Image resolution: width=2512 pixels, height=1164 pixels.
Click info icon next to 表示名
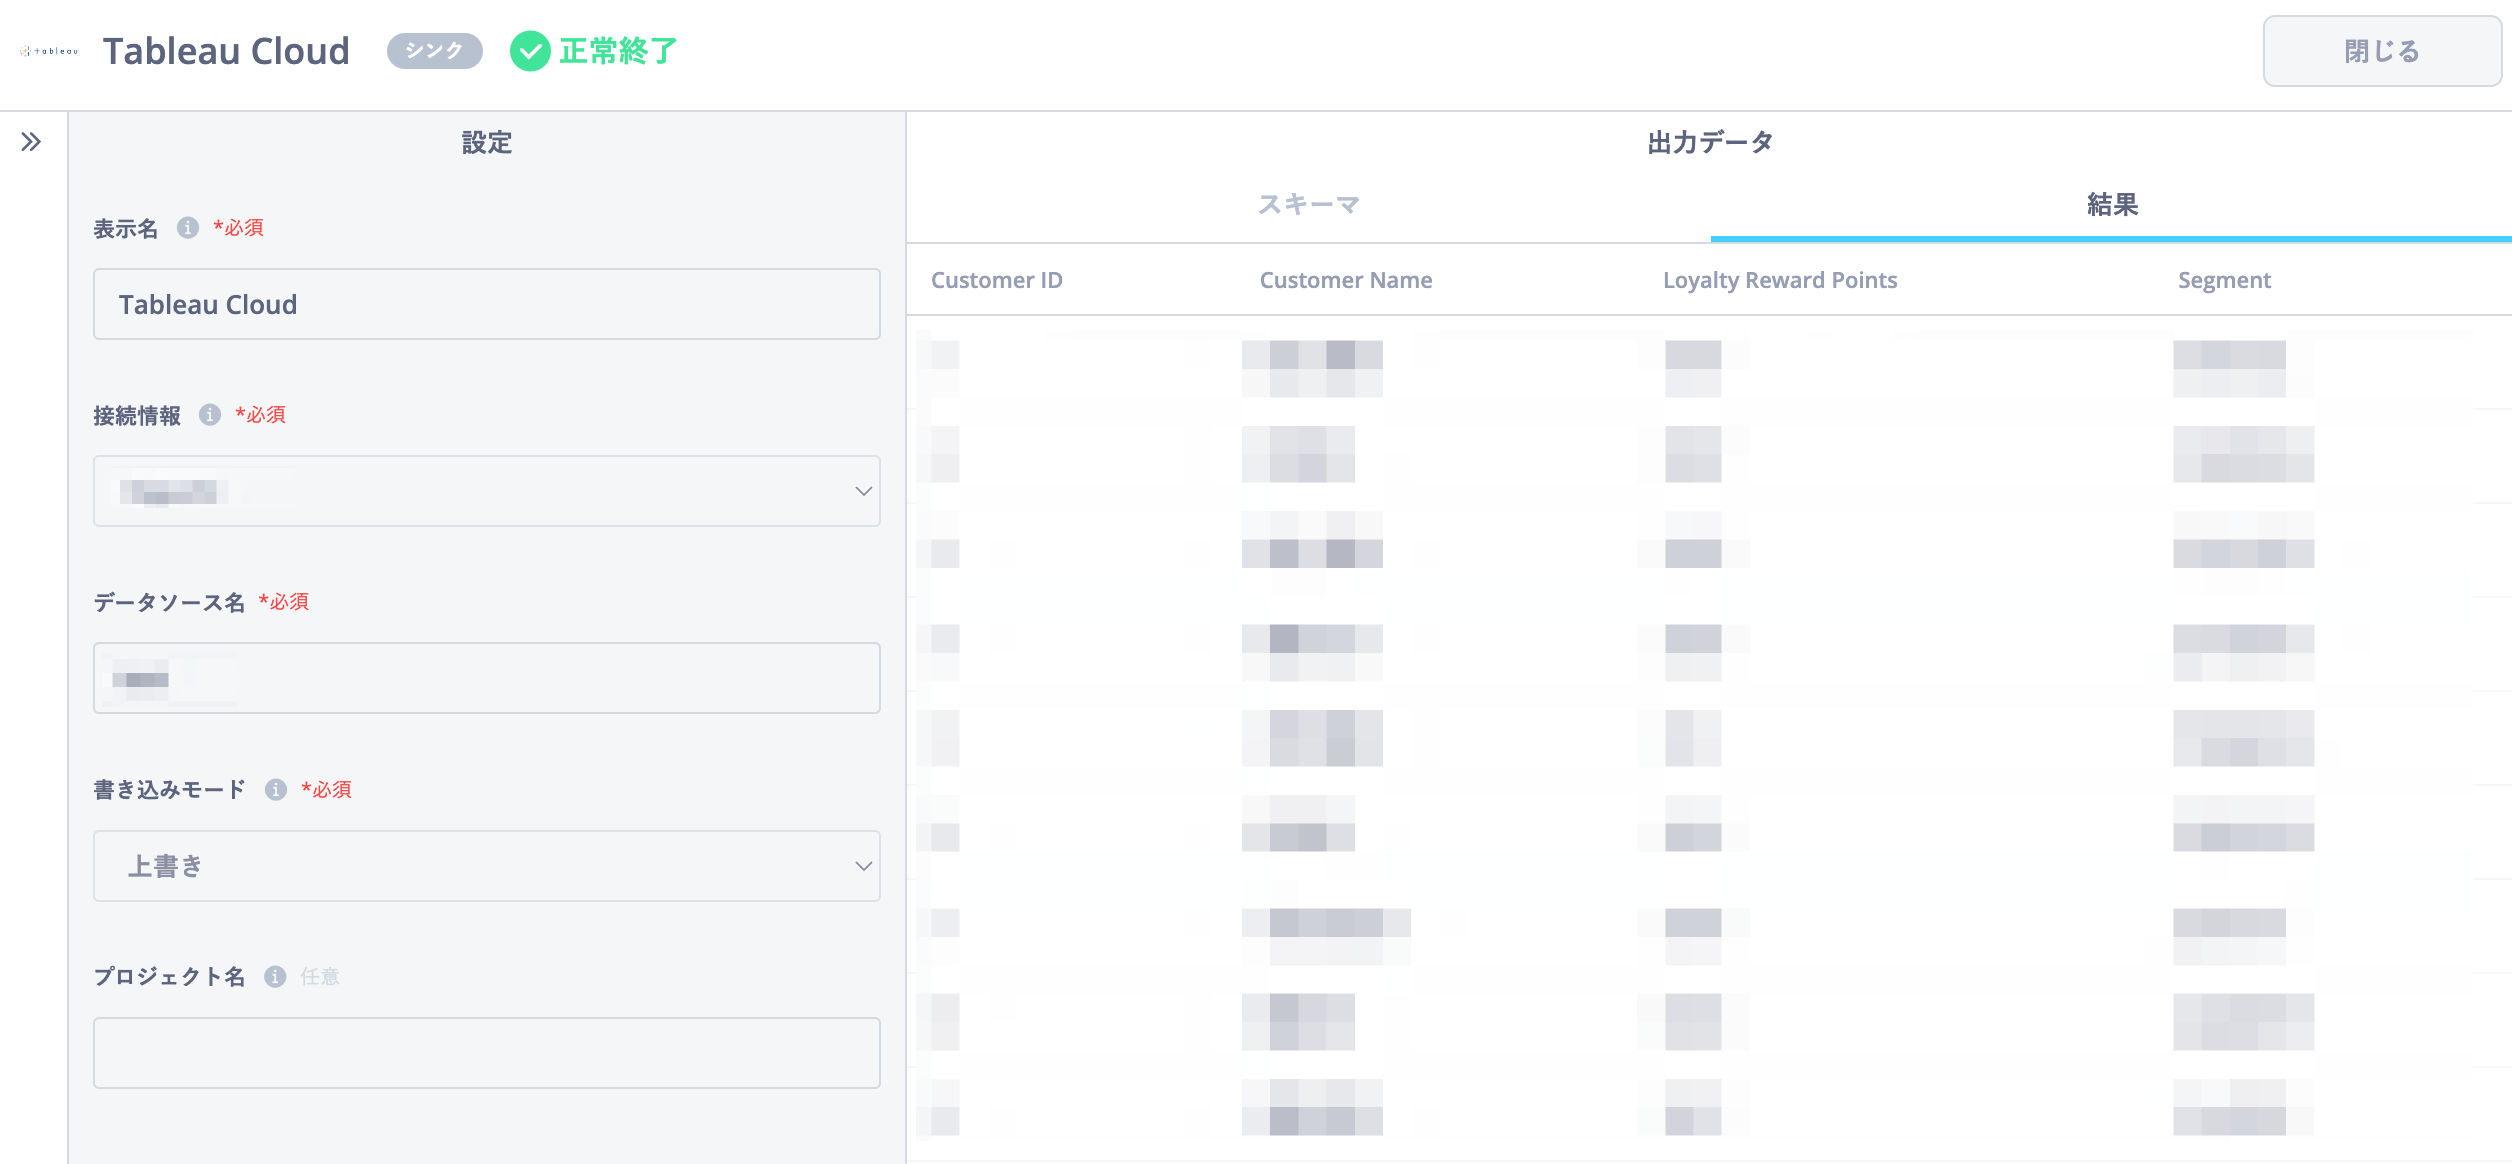[x=188, y=228]
